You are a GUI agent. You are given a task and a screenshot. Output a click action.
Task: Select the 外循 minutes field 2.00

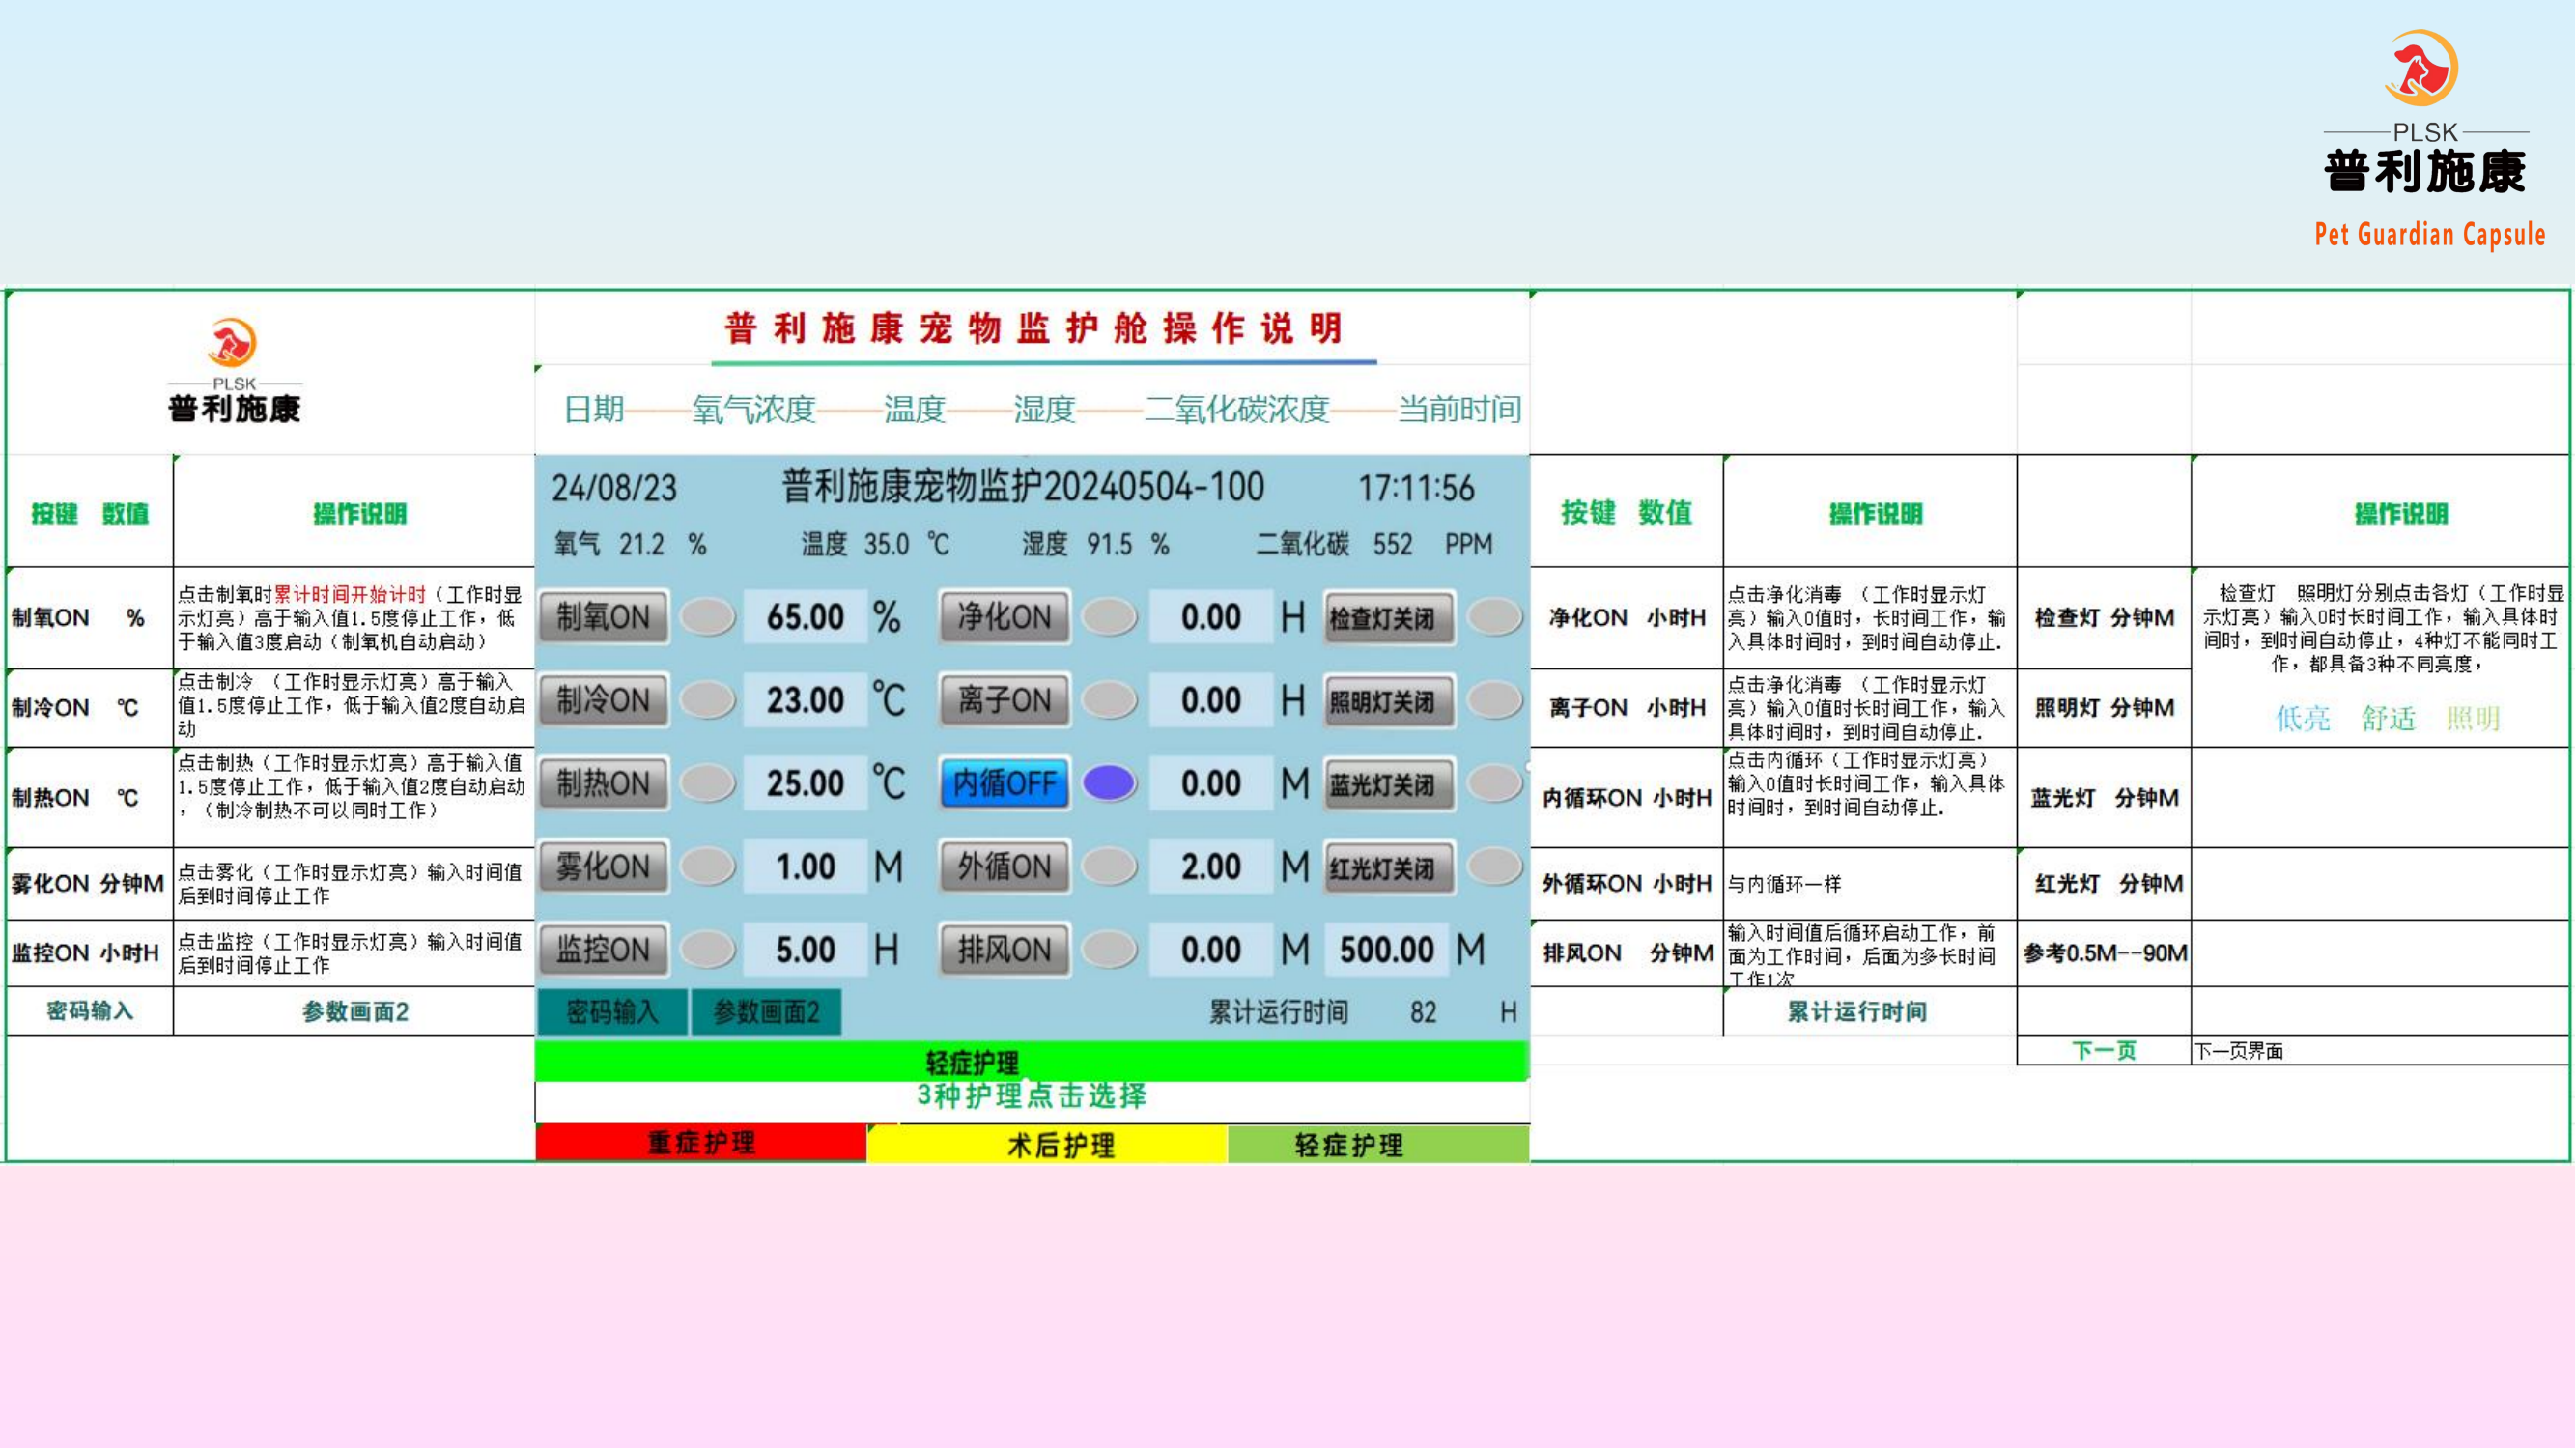point(1211,866)
